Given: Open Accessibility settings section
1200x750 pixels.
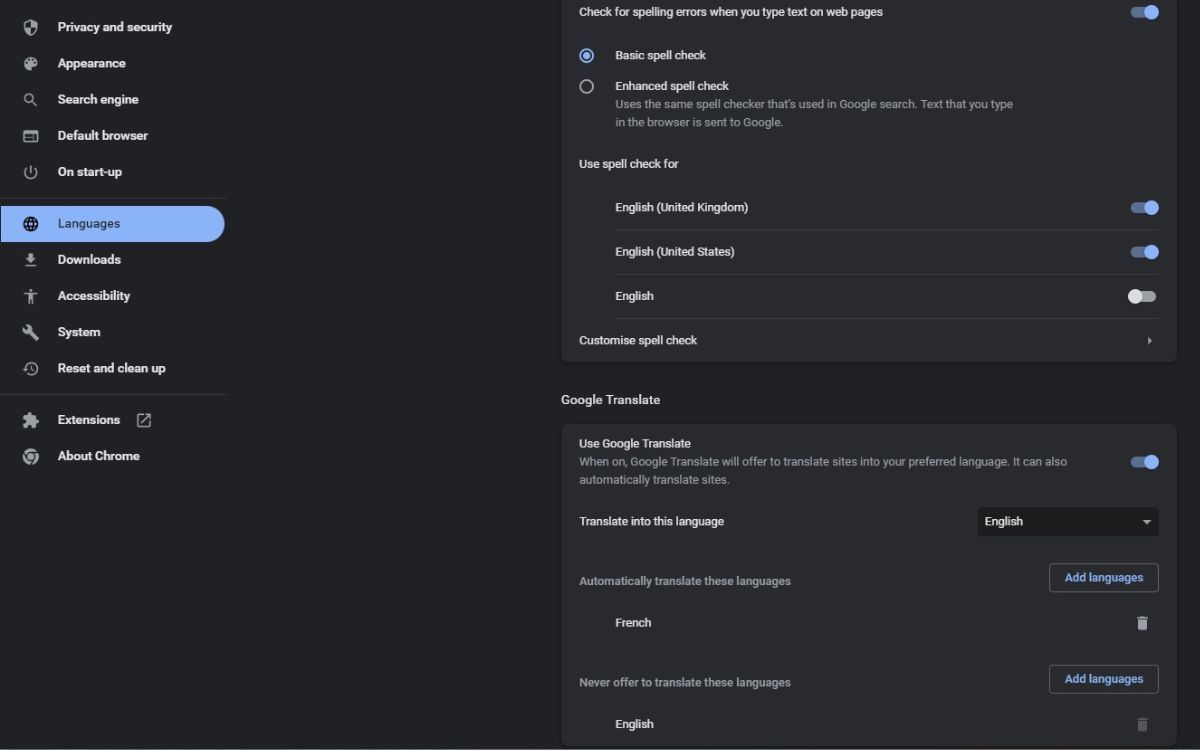Looking at the screenshot, I should point(94,296).
